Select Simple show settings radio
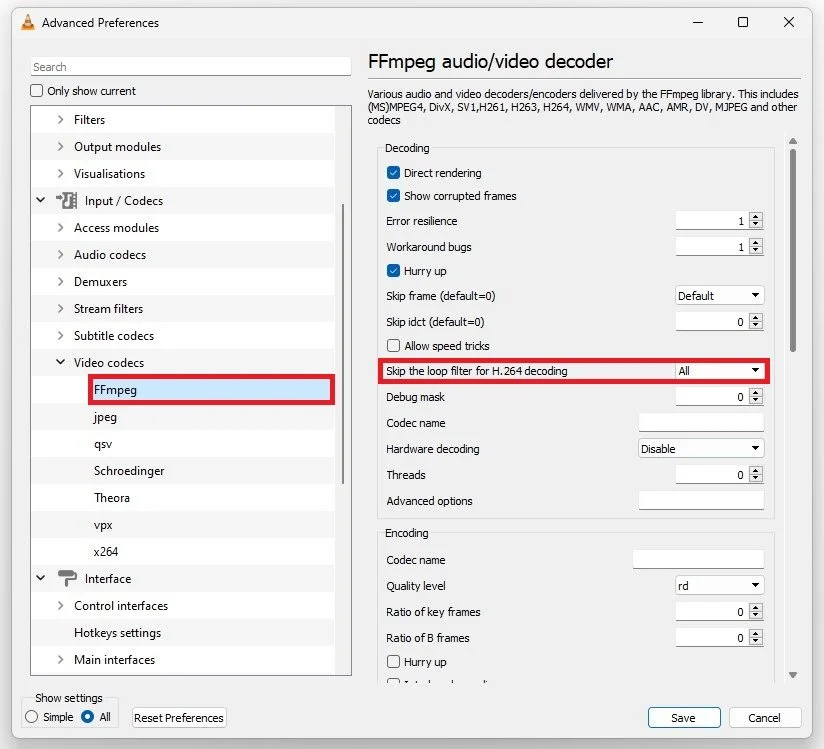The width and height of the screenshot is (824, 749). point(32,716)
